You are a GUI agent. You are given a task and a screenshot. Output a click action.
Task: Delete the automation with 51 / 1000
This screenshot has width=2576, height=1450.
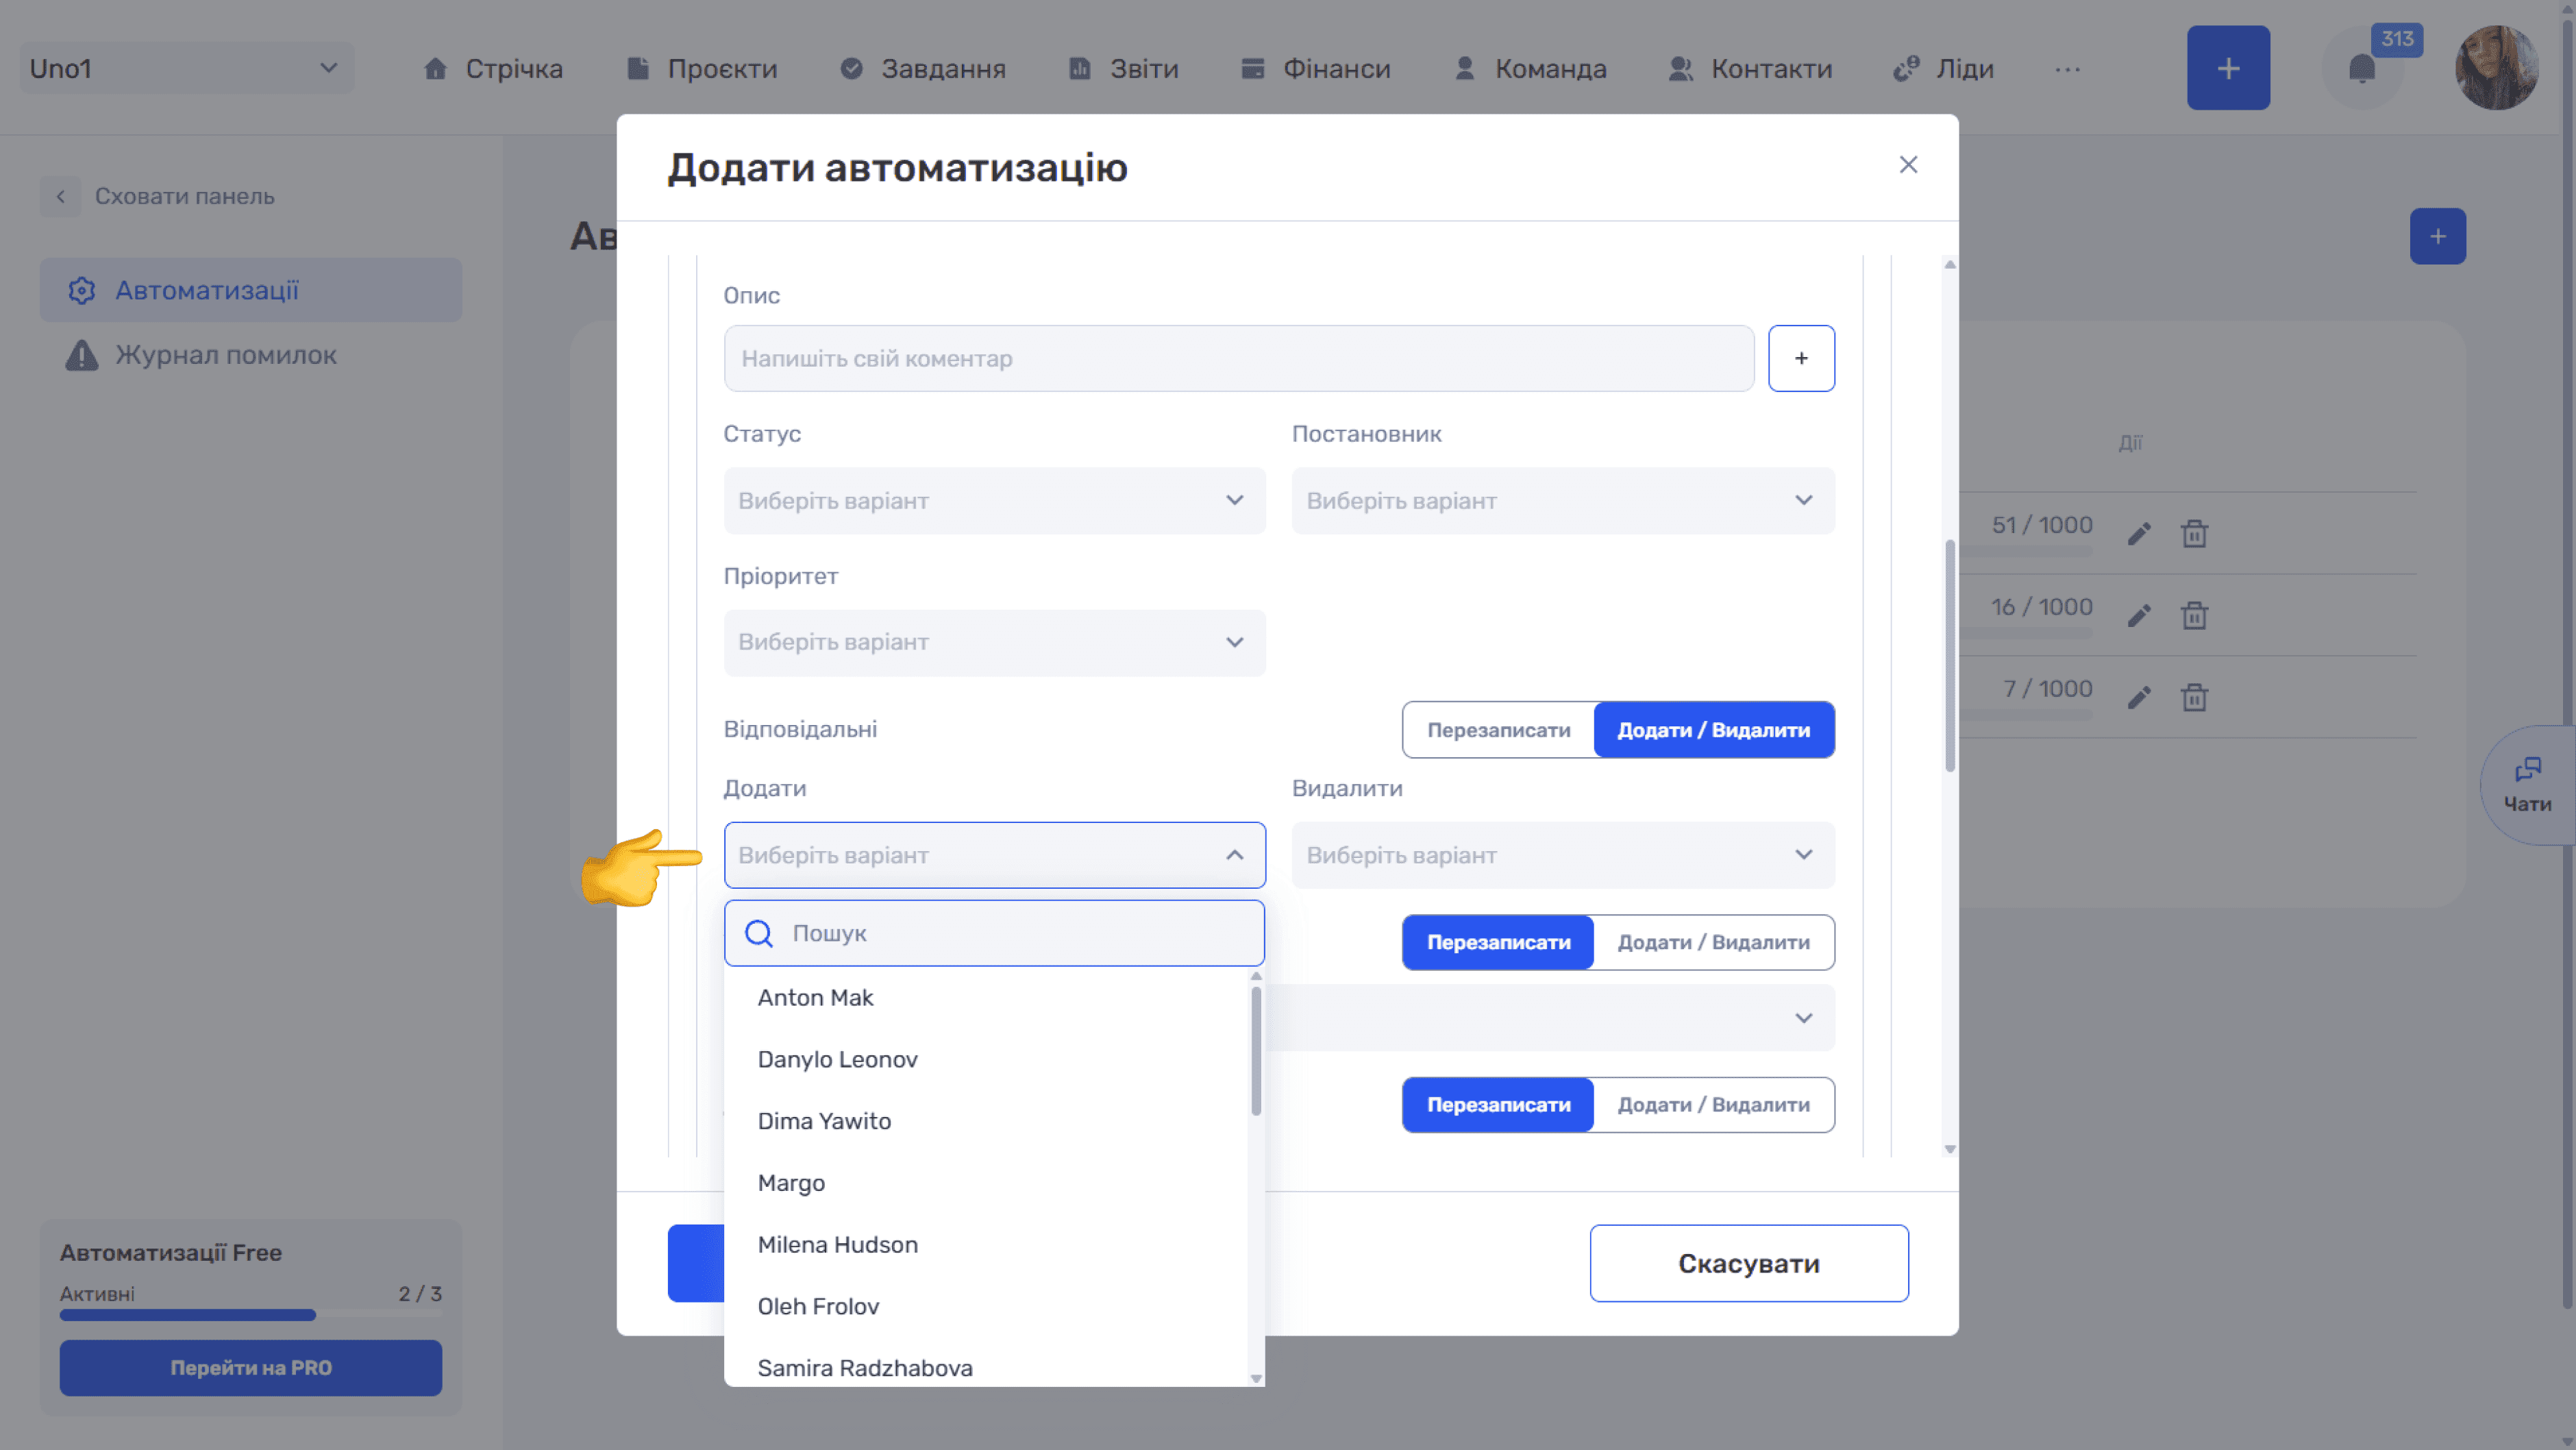(2194, 533)
